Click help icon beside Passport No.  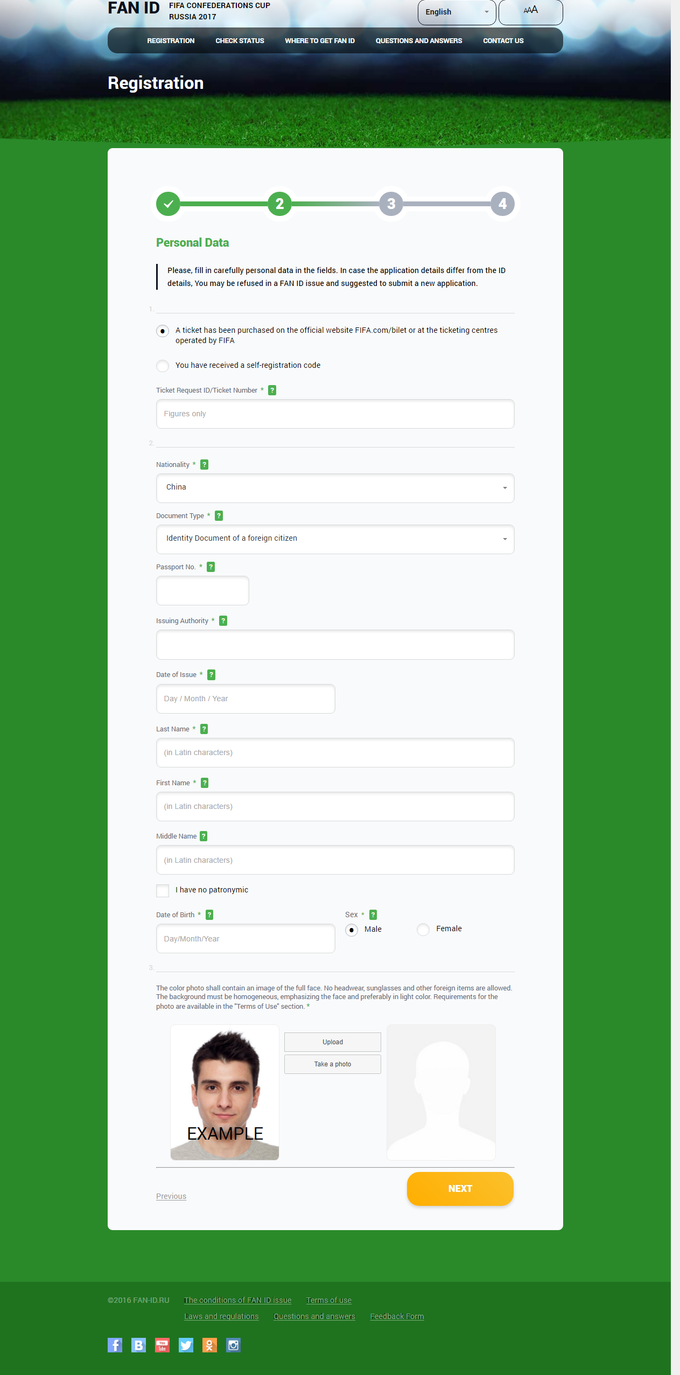point(211,567)
